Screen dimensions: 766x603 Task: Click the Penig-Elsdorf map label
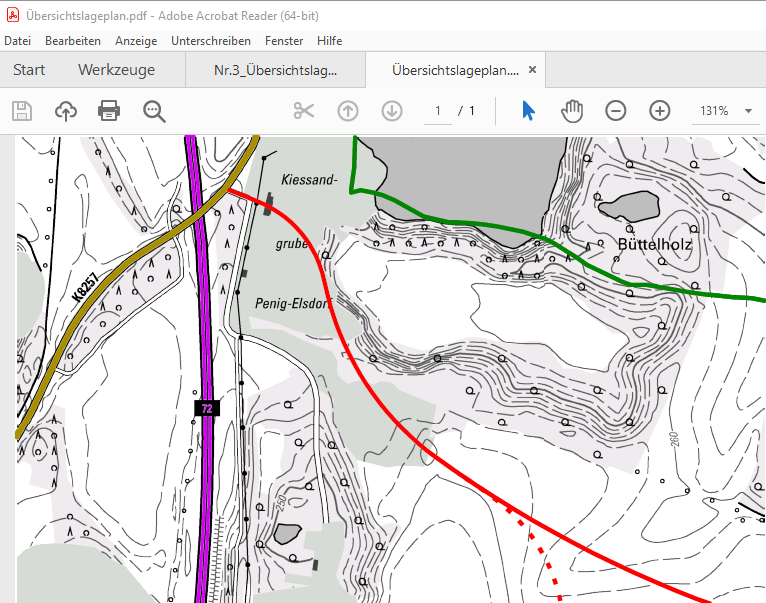click(x=293, y=303)
